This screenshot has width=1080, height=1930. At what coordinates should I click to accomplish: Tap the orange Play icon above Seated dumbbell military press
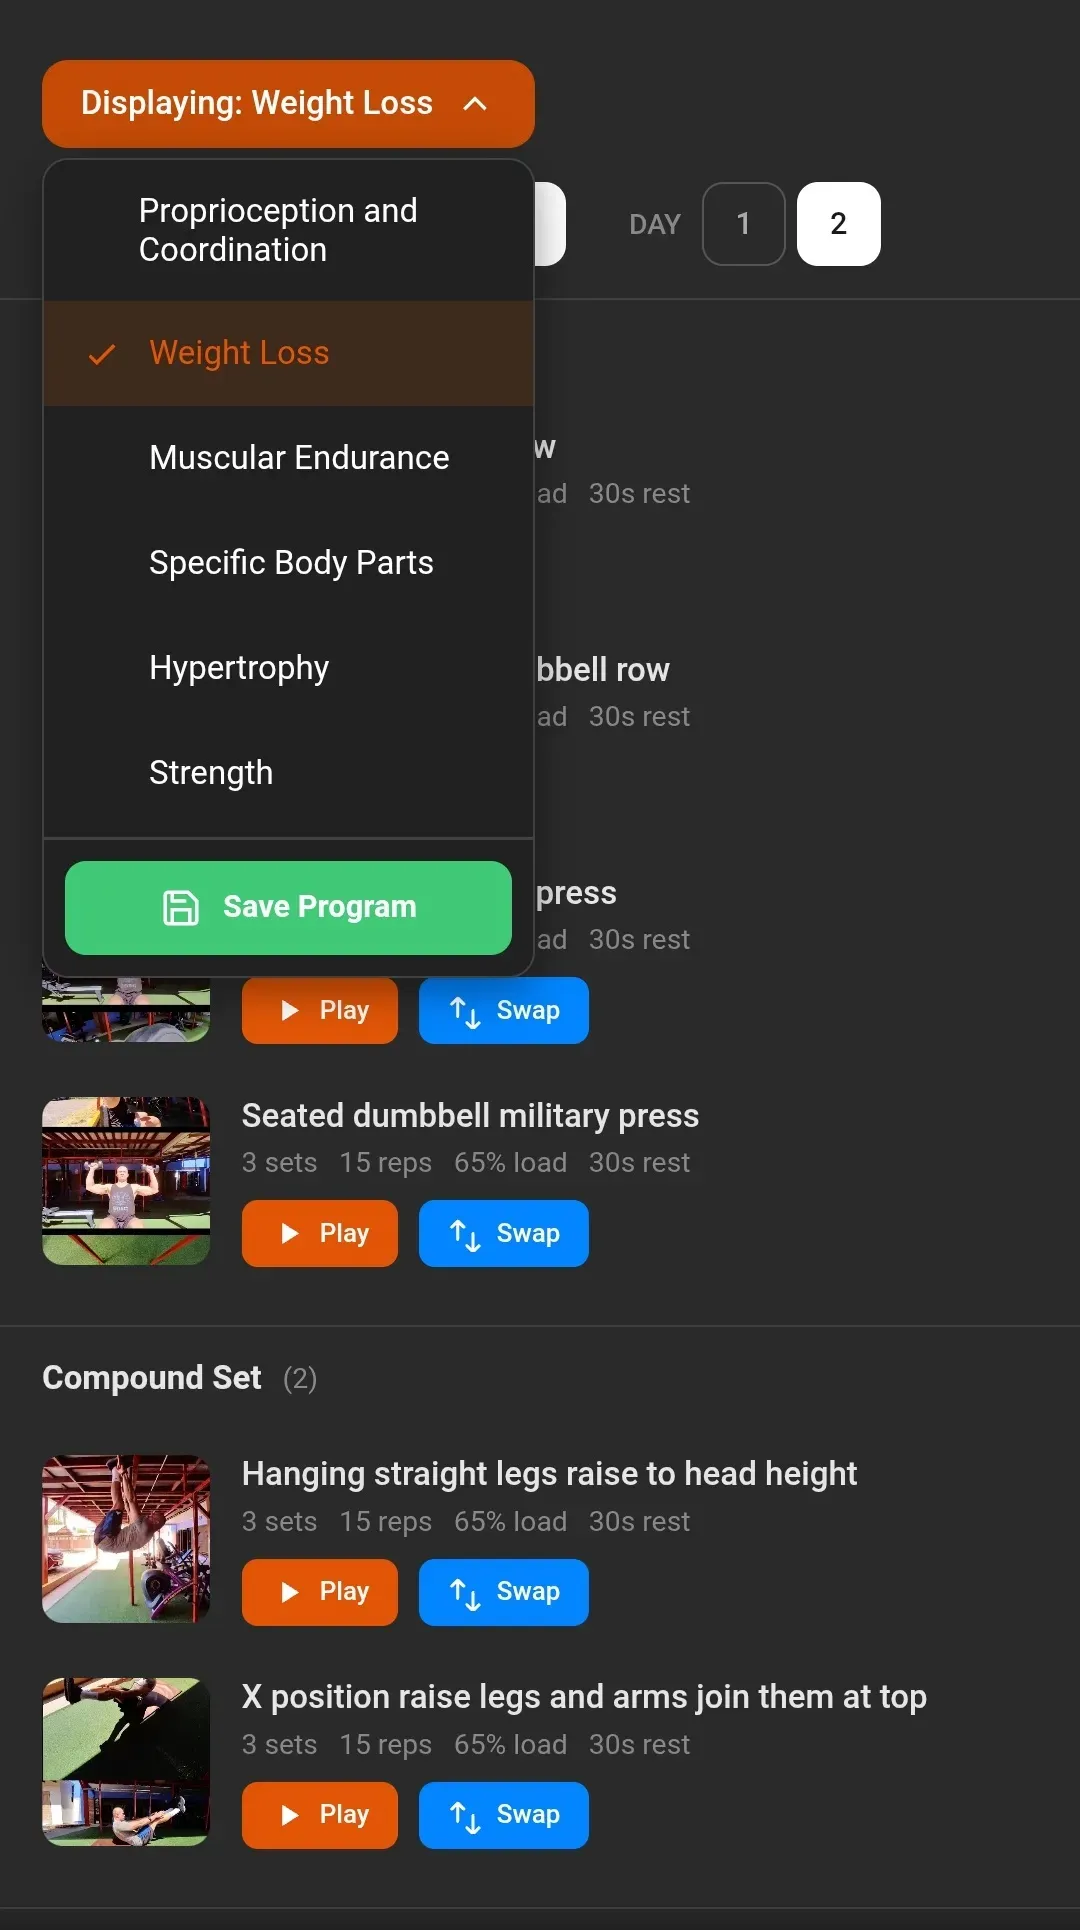[x=291, y=1010]
